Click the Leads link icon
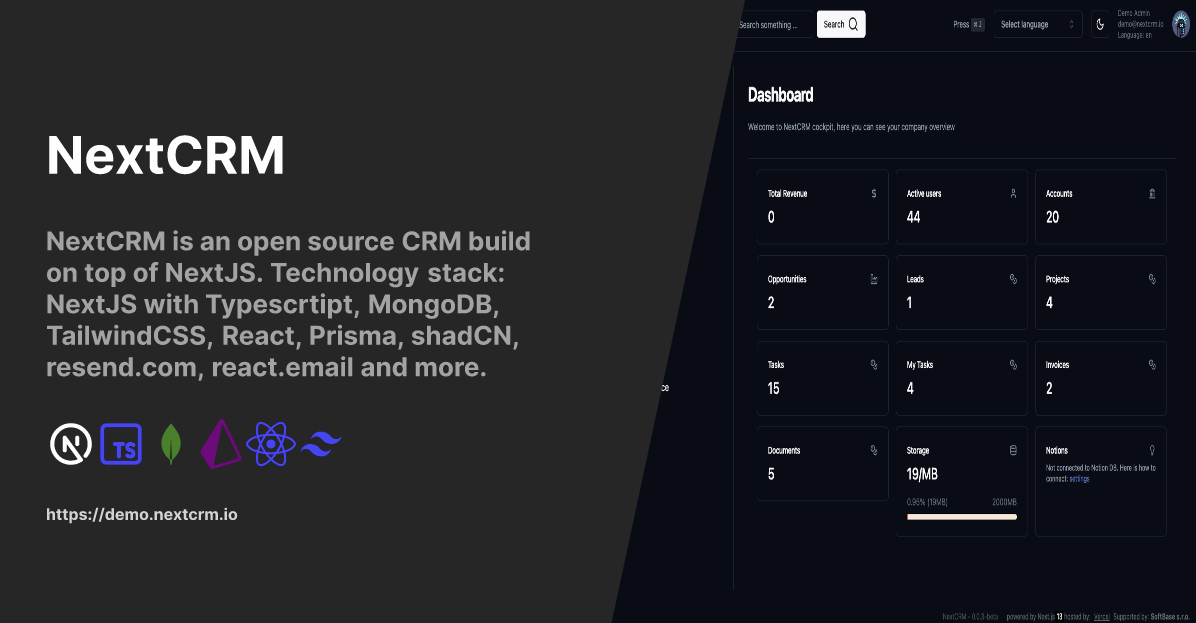Image resolution: width=1196 pixels, height=623 pixels. (x=1013, y=279)
